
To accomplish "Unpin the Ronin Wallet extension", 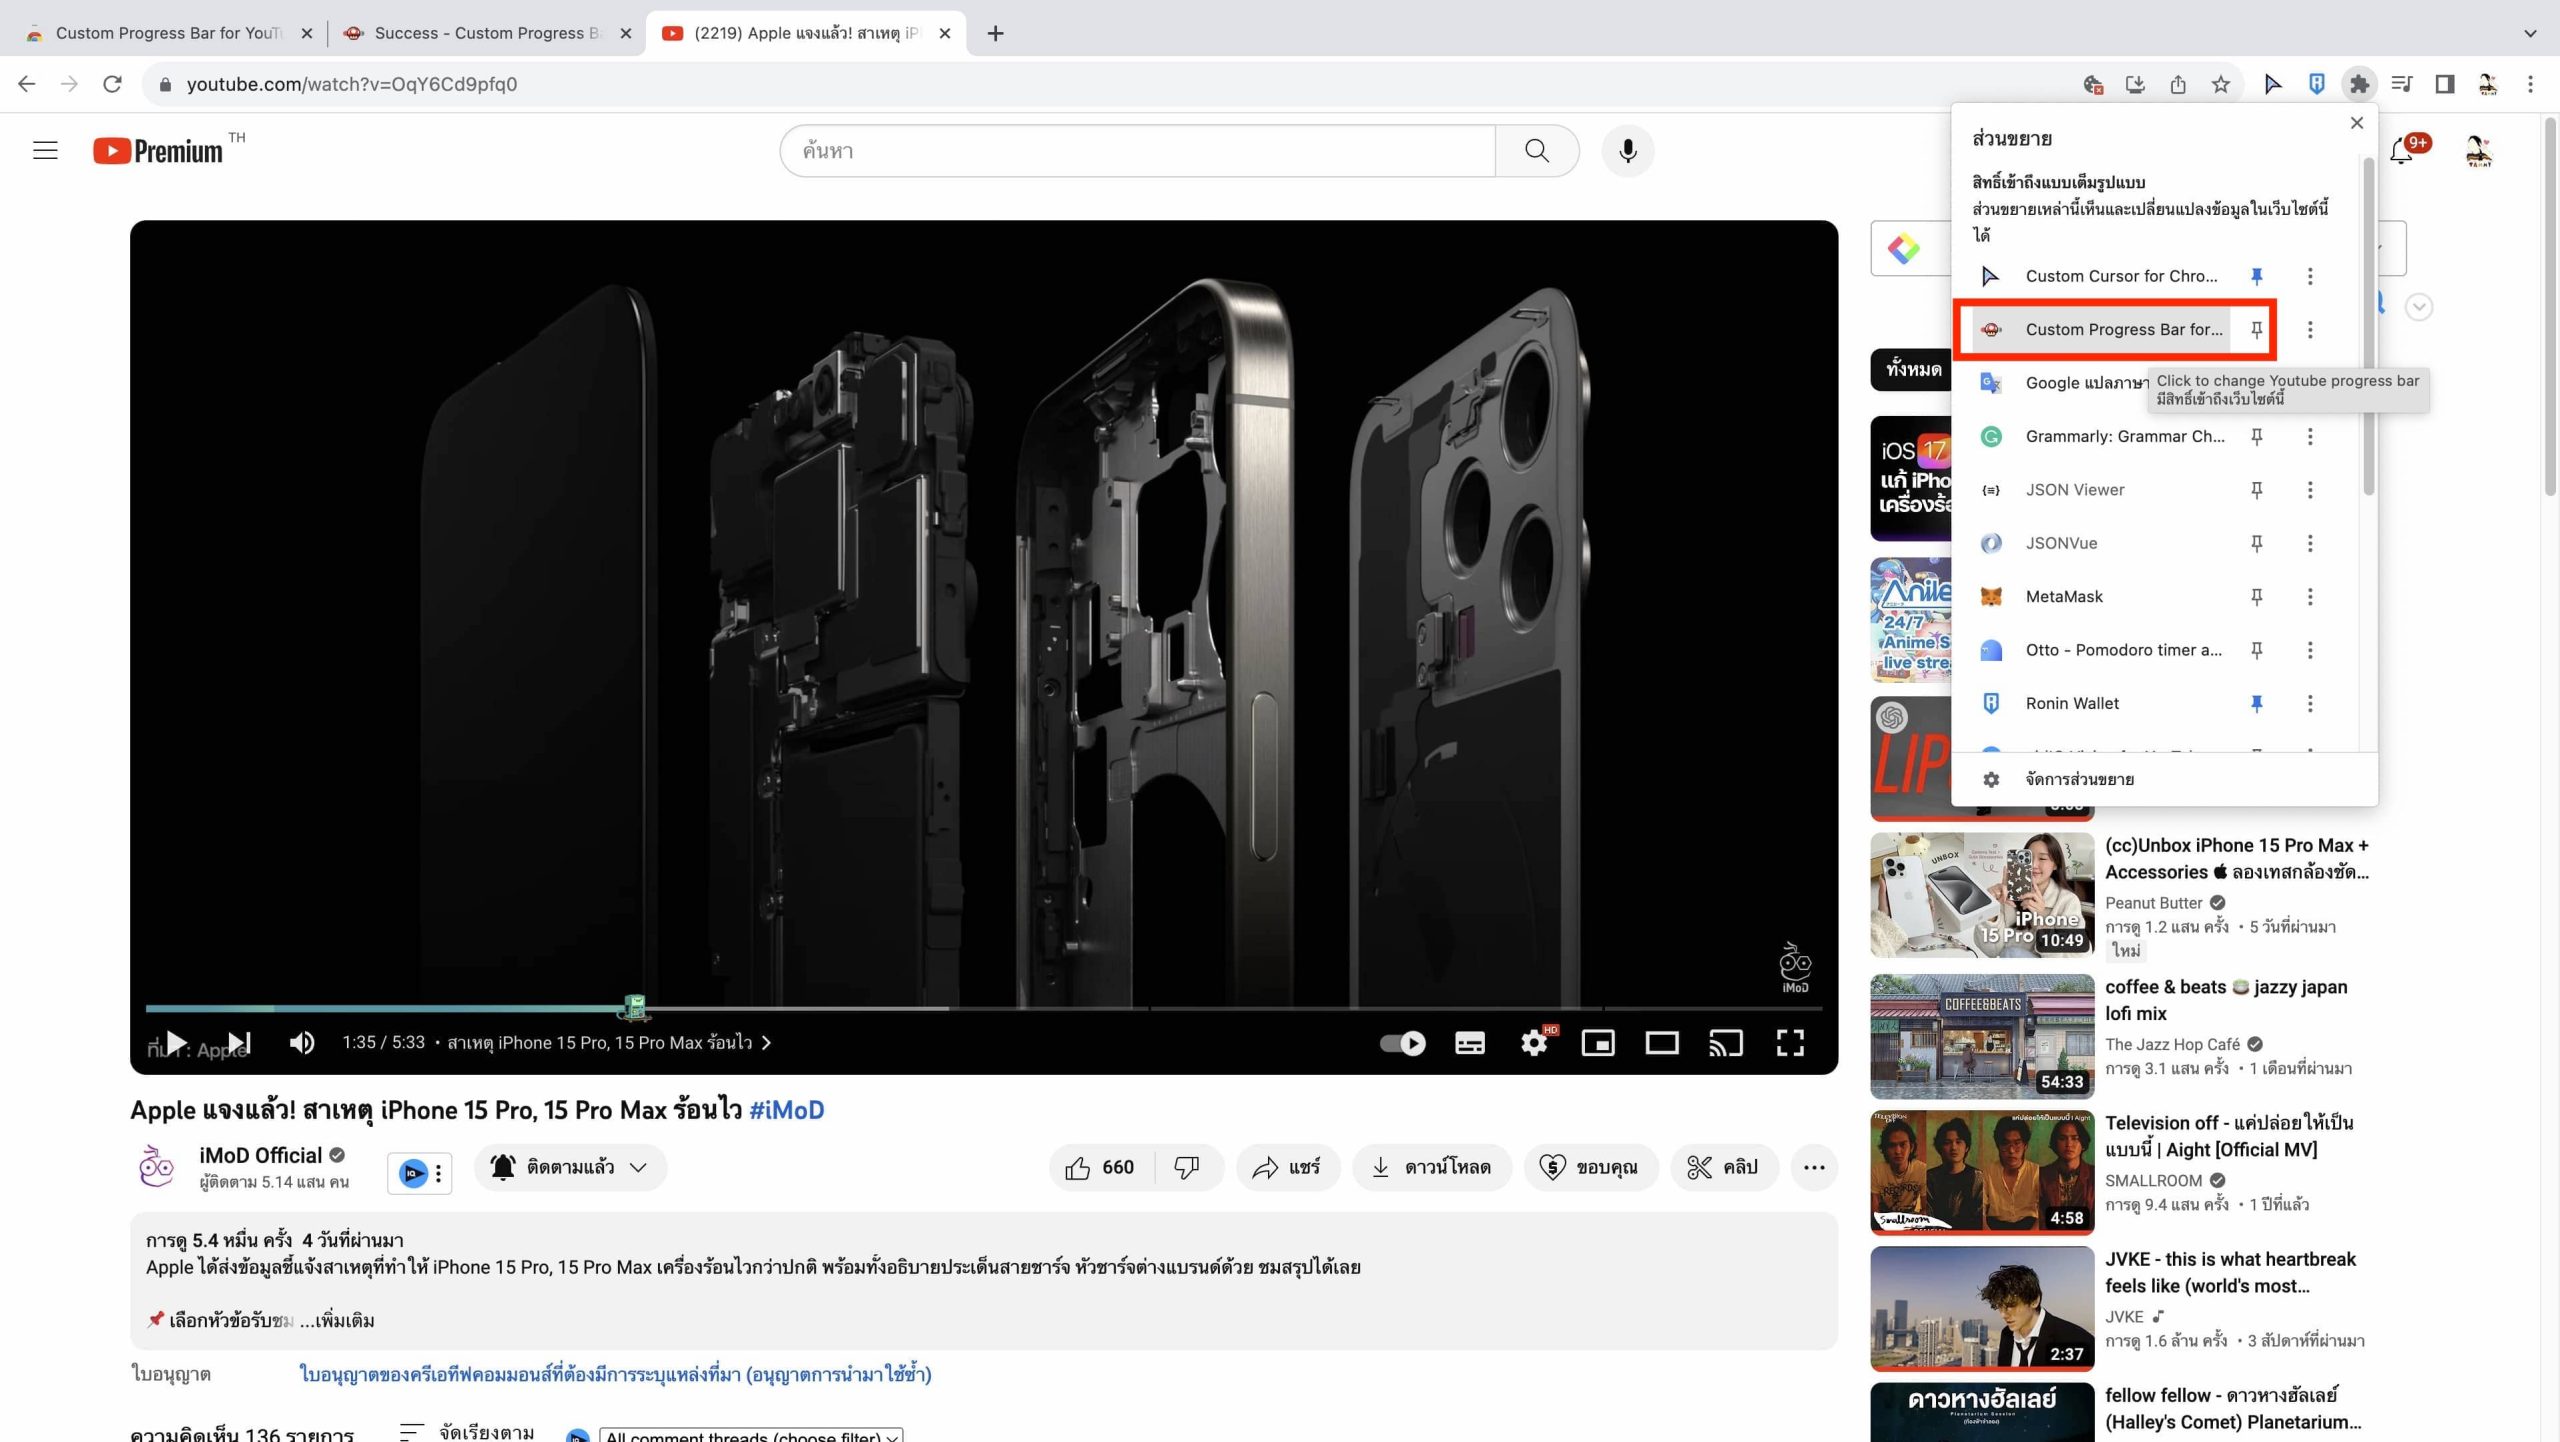I will click(x=2256, y=704).
